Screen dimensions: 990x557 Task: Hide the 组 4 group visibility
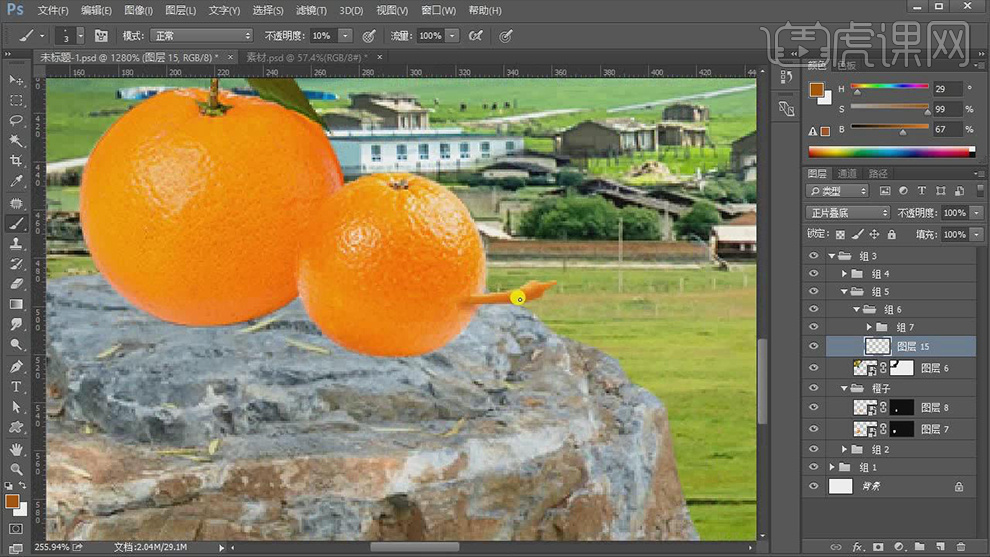[x=813, y=273]
